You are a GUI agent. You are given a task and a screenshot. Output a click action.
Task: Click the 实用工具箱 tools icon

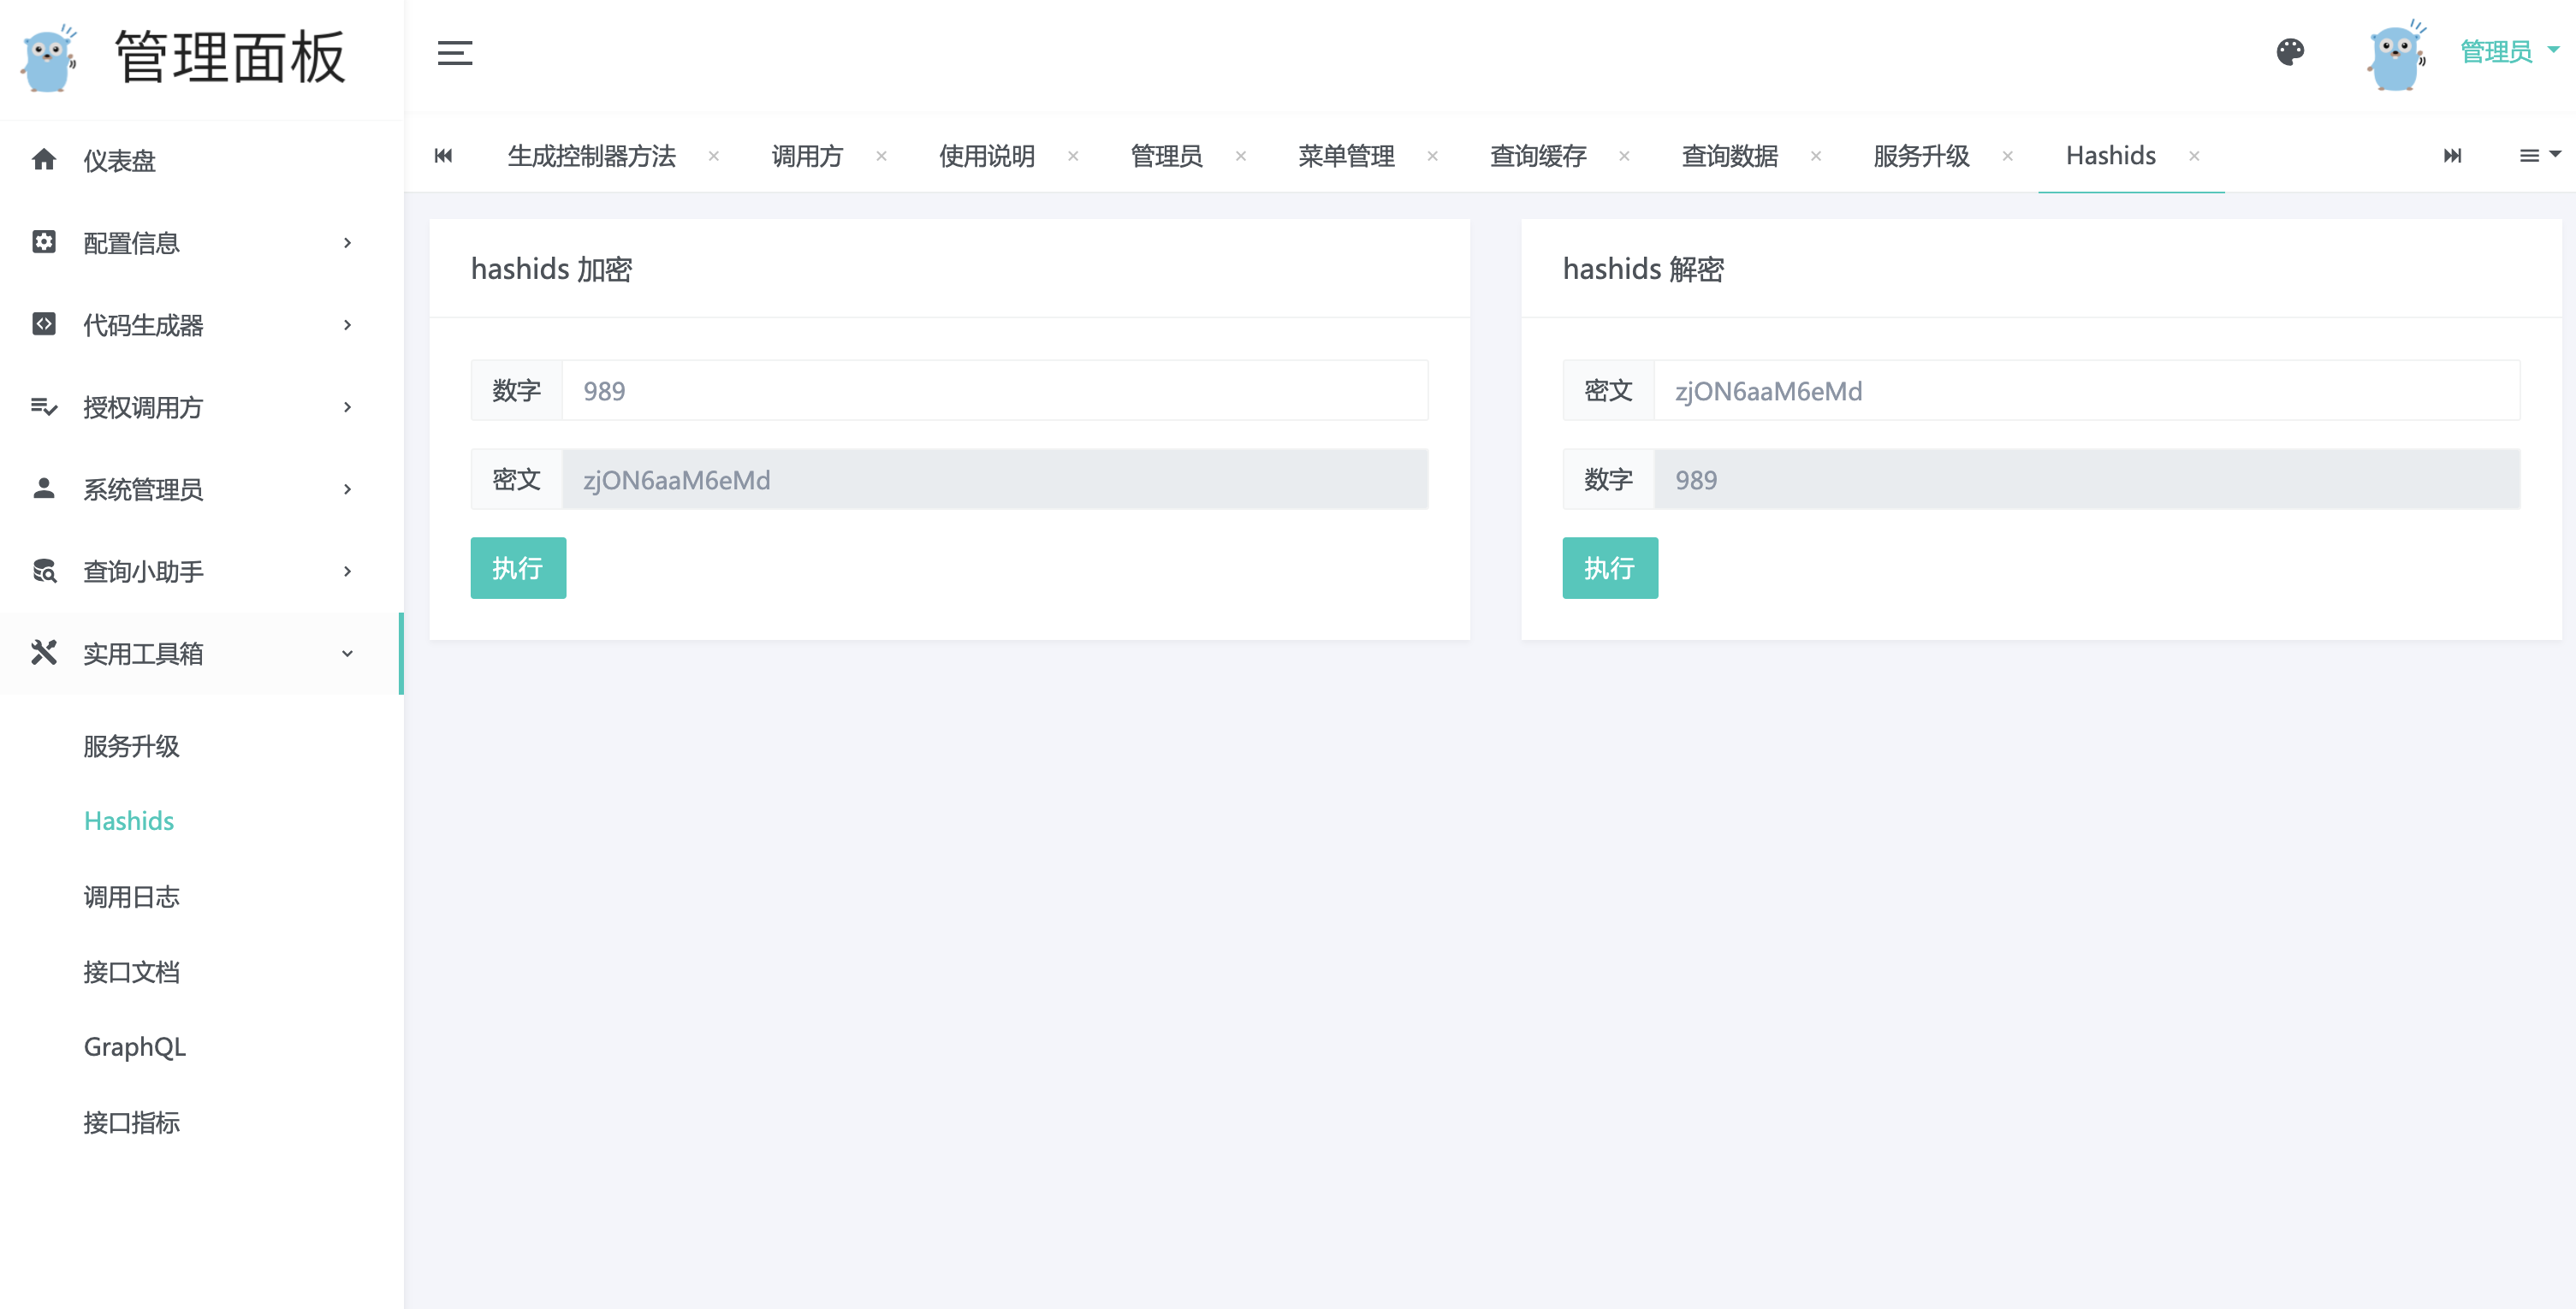click(44, 652)
